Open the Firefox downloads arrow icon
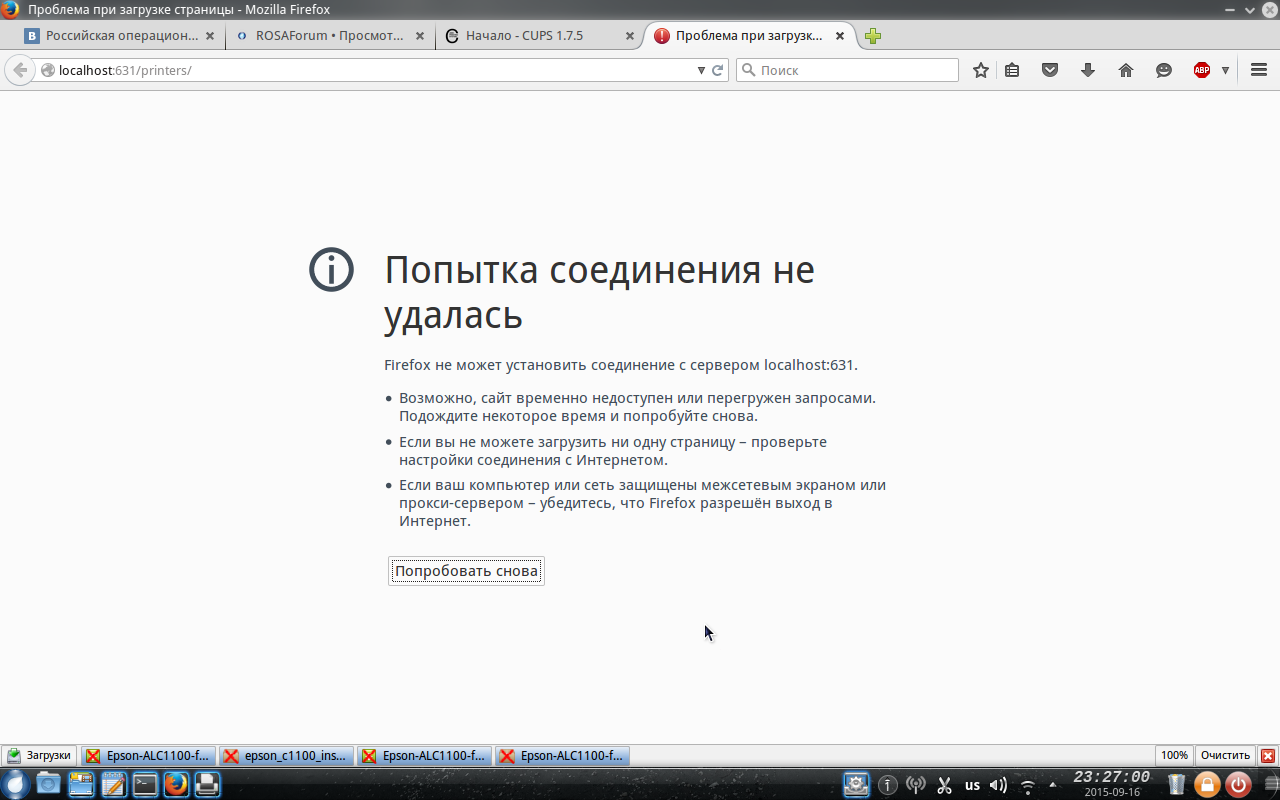 coord(1088,70)
